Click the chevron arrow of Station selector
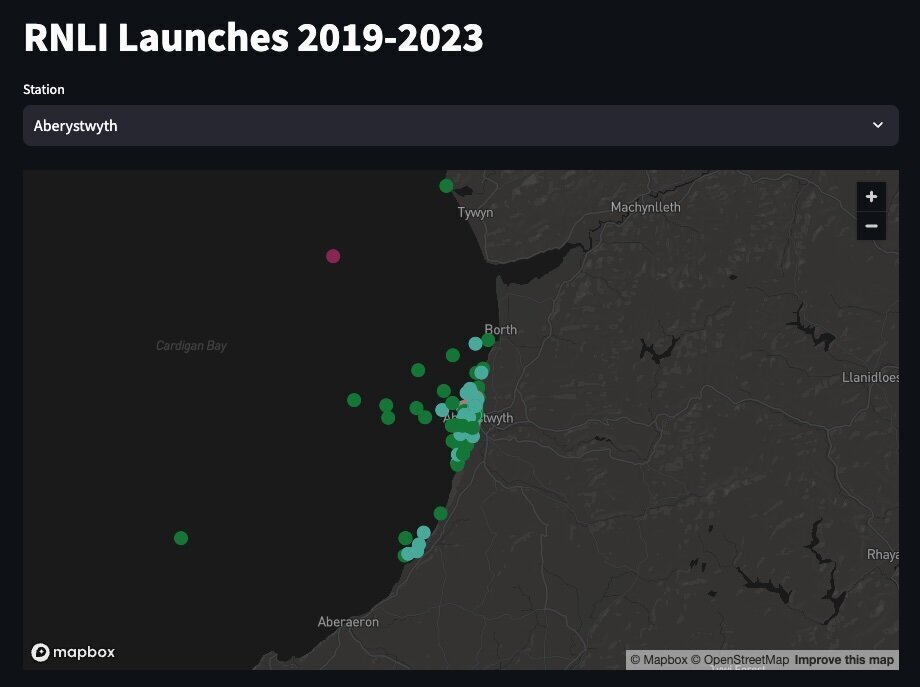 coord(877,126)
